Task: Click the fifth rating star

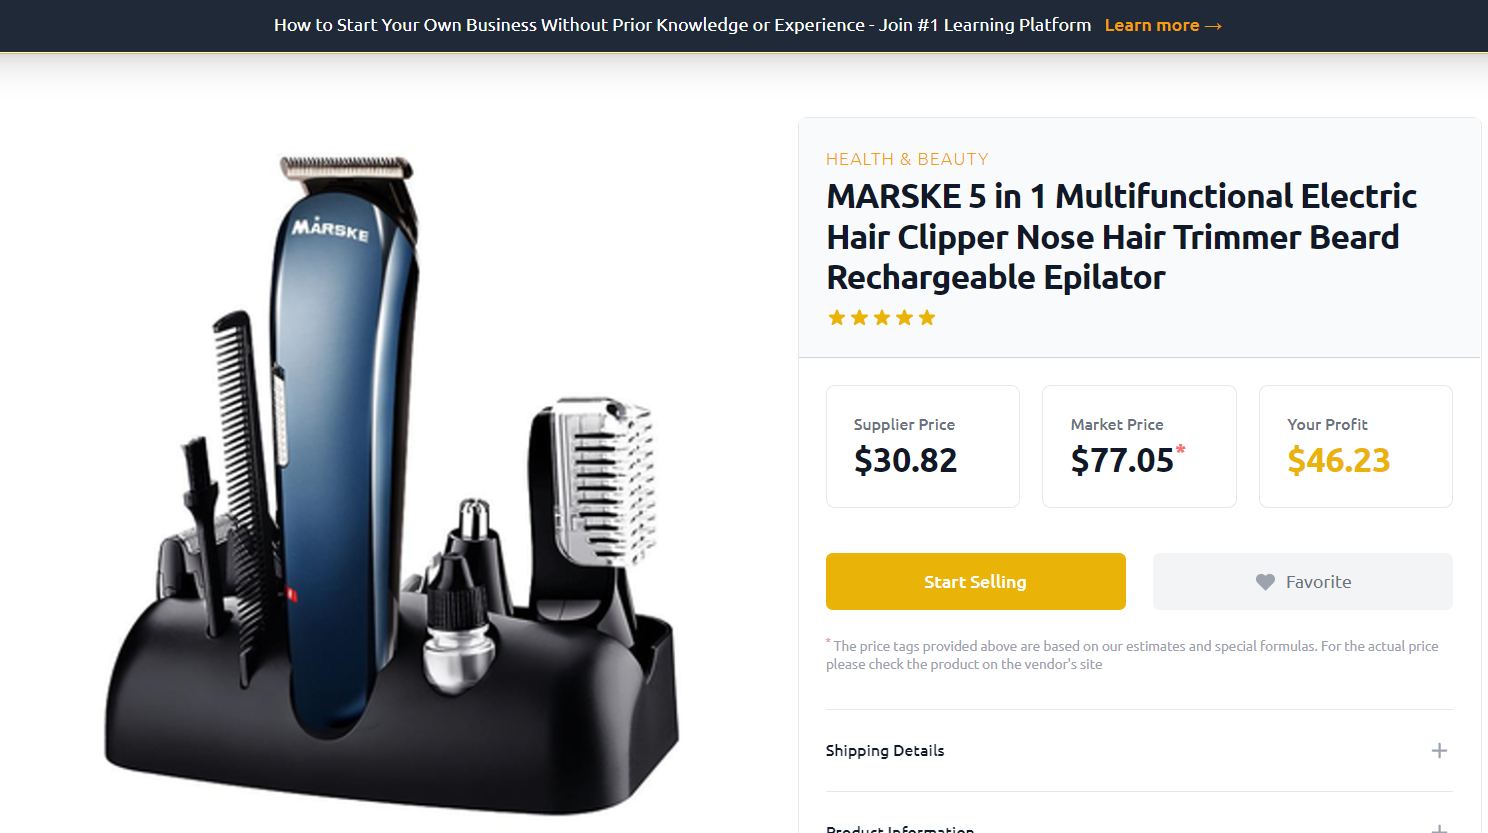Action: click(927, 318)
